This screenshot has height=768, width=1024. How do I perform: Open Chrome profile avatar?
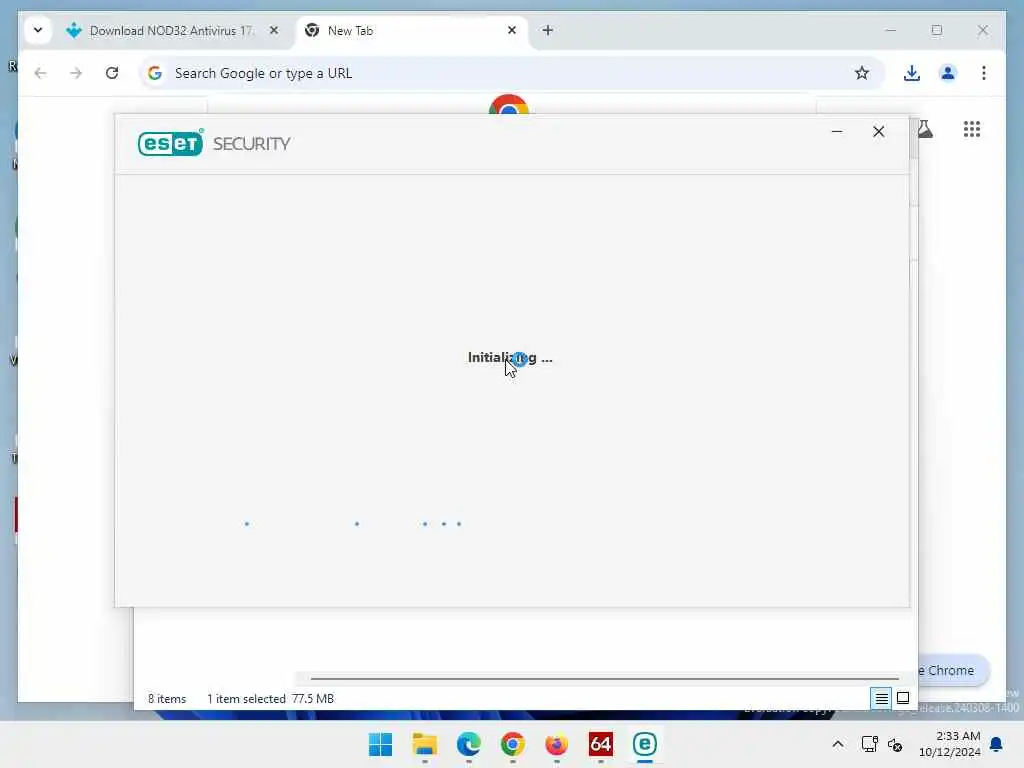tap(948, 73)
